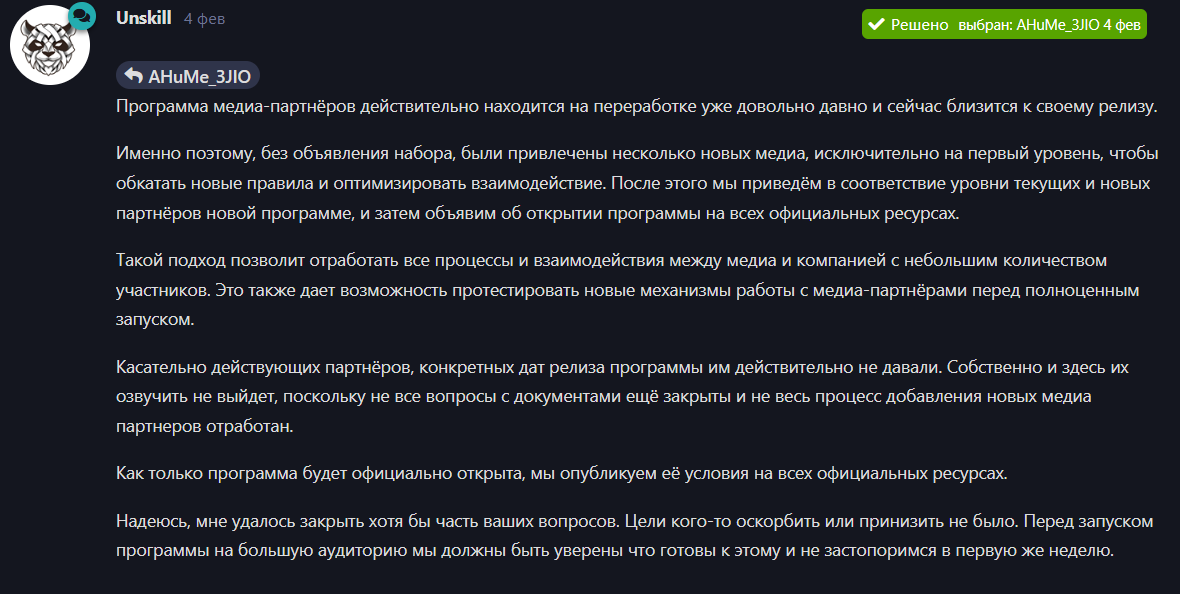Click the checkmark icon in the Решено badge
Viewport: 1180px width, 594px height.
point(875,24)
